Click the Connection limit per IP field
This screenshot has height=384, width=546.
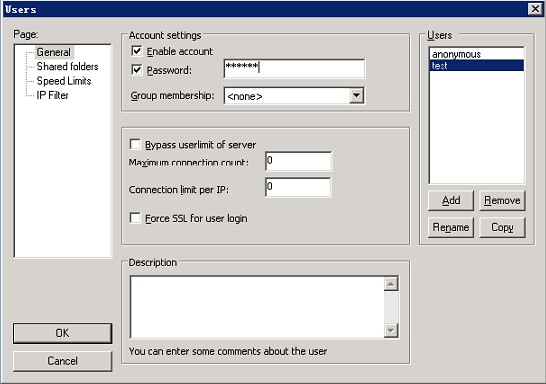(x=298, y=187)
